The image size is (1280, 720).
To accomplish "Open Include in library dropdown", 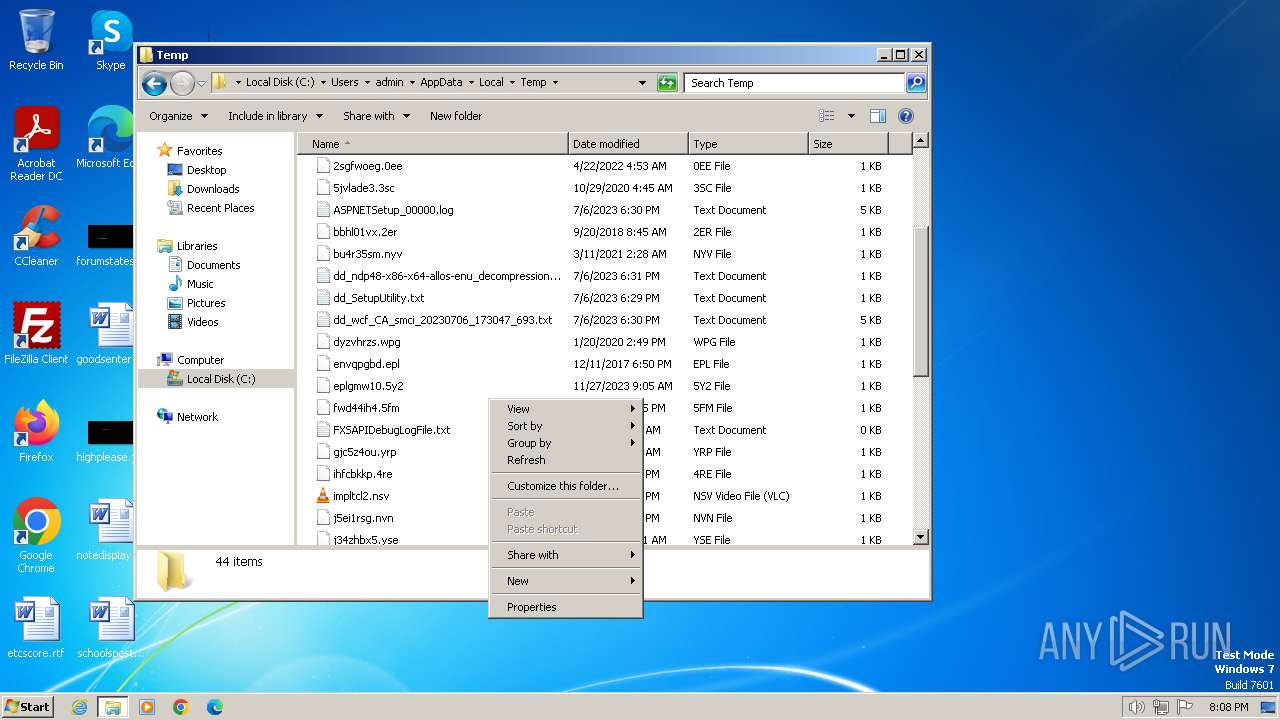I will [275, 116].
